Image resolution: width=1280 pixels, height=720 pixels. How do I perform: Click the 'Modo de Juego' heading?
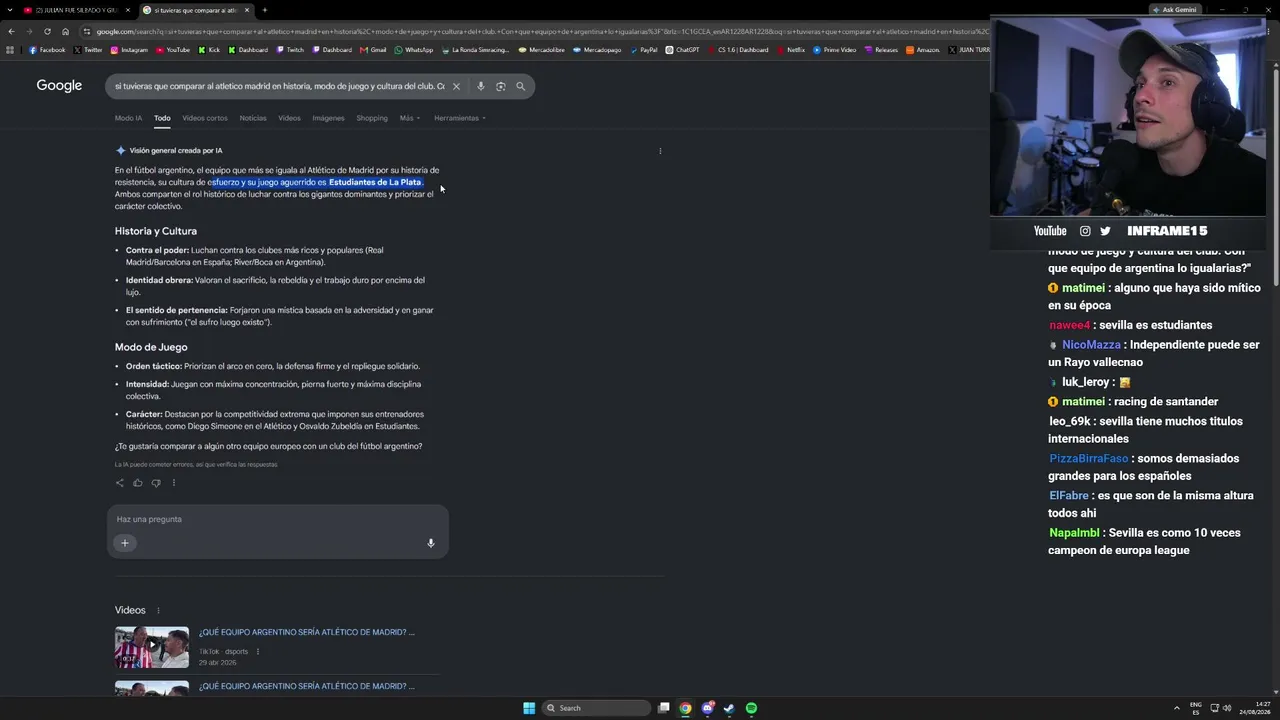pyautogui.click(x=151, y=347)
